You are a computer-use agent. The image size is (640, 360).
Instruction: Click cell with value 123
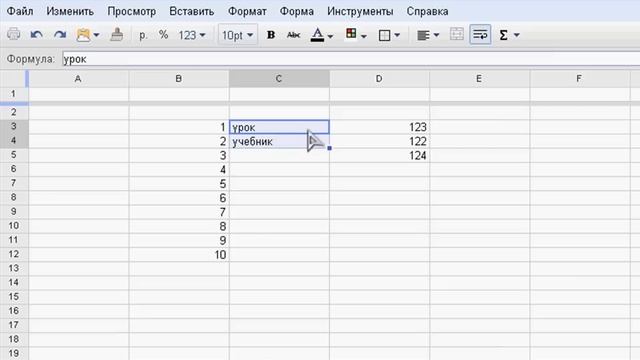tap(379, 127)
